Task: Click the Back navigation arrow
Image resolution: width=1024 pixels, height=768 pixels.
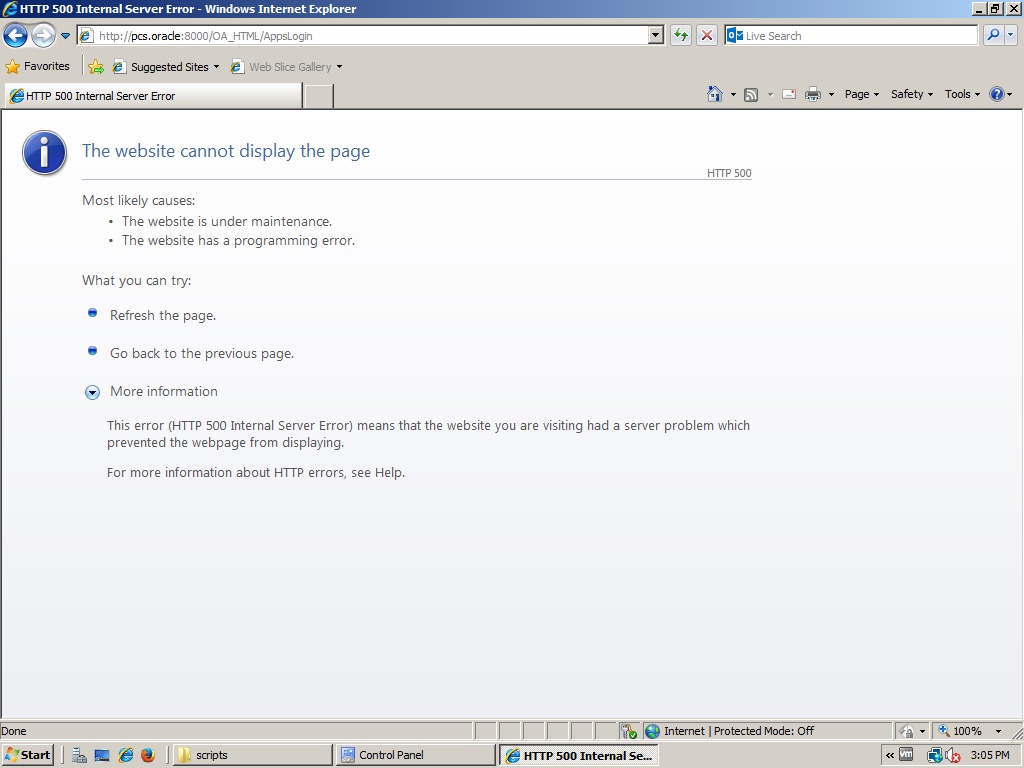Action: (x=16, y=36)
